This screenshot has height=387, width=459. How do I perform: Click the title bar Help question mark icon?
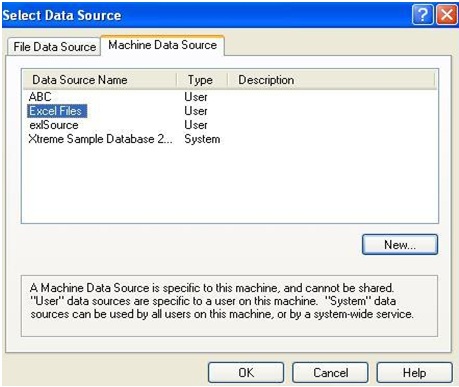423,15
